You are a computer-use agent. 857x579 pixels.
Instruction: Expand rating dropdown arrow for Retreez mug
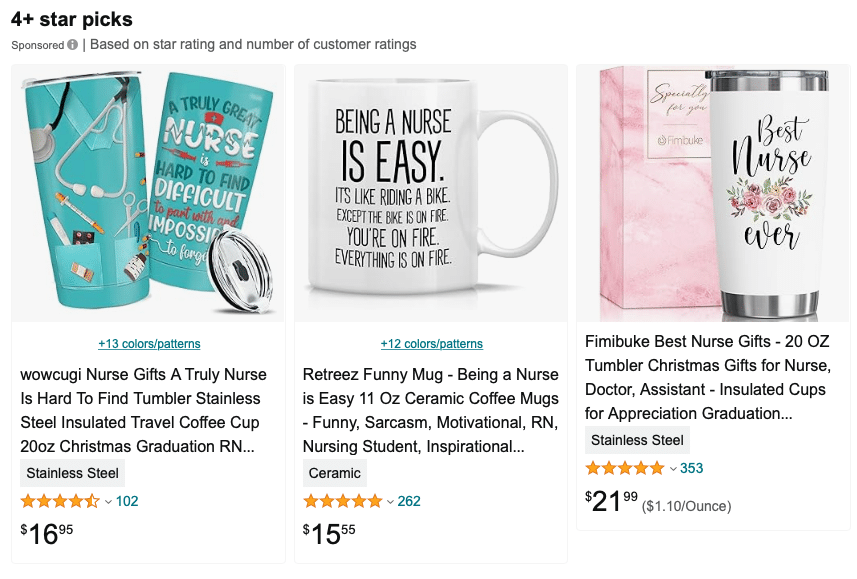[390, 502]
